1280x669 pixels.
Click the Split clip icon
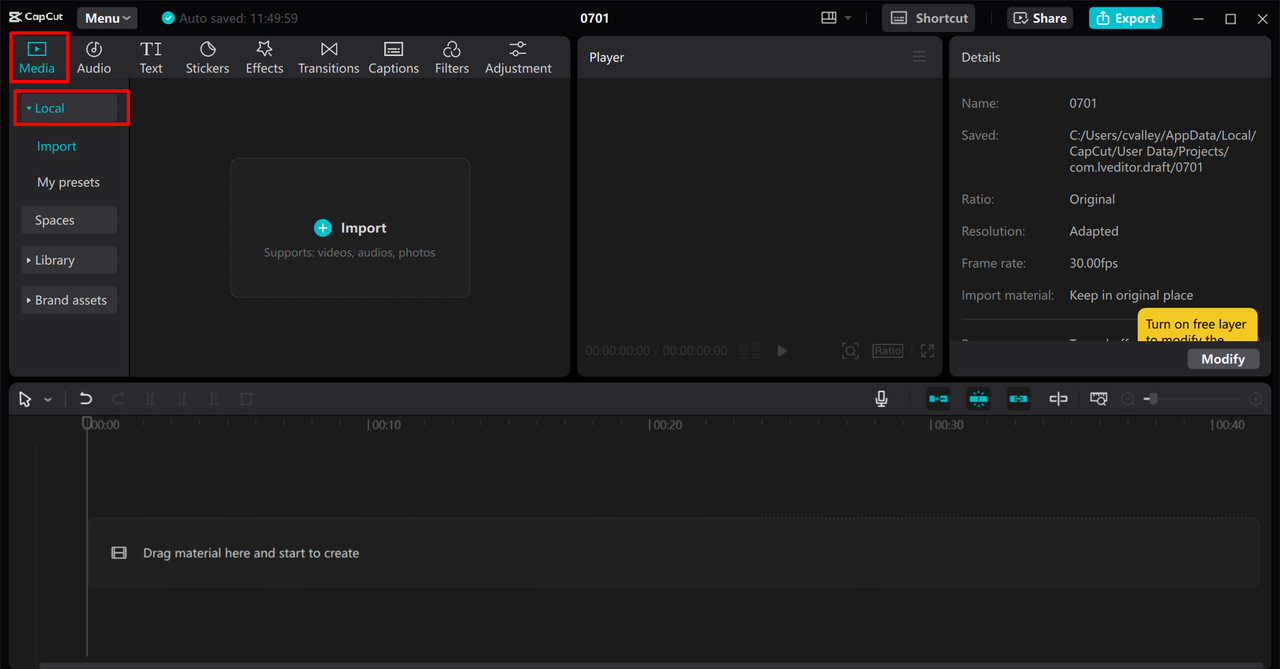150,399
